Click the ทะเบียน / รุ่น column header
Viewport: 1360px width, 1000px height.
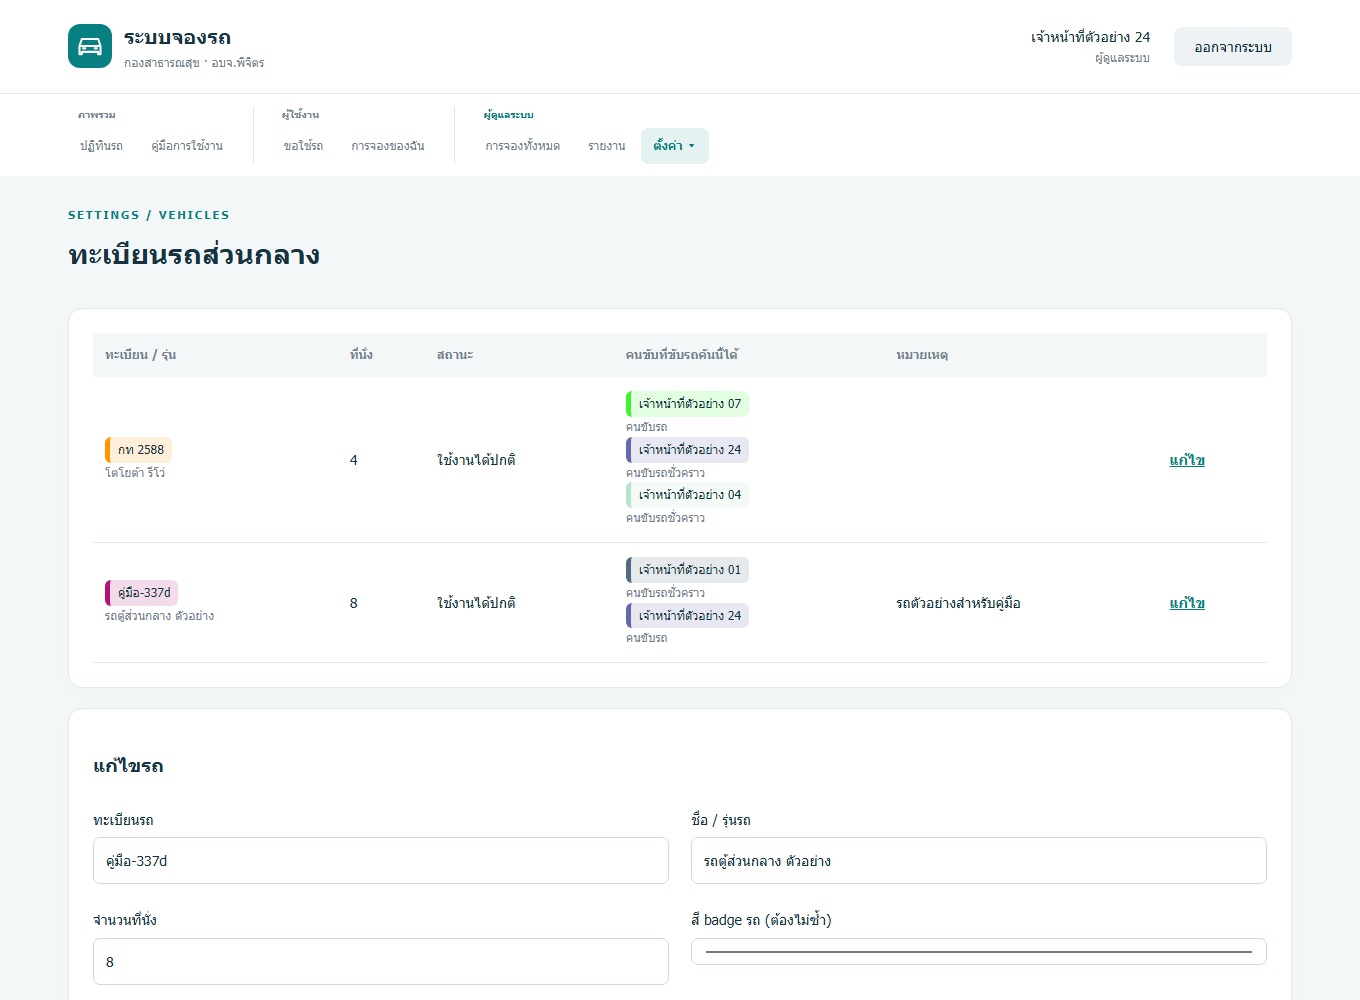[x=141, y=355]
